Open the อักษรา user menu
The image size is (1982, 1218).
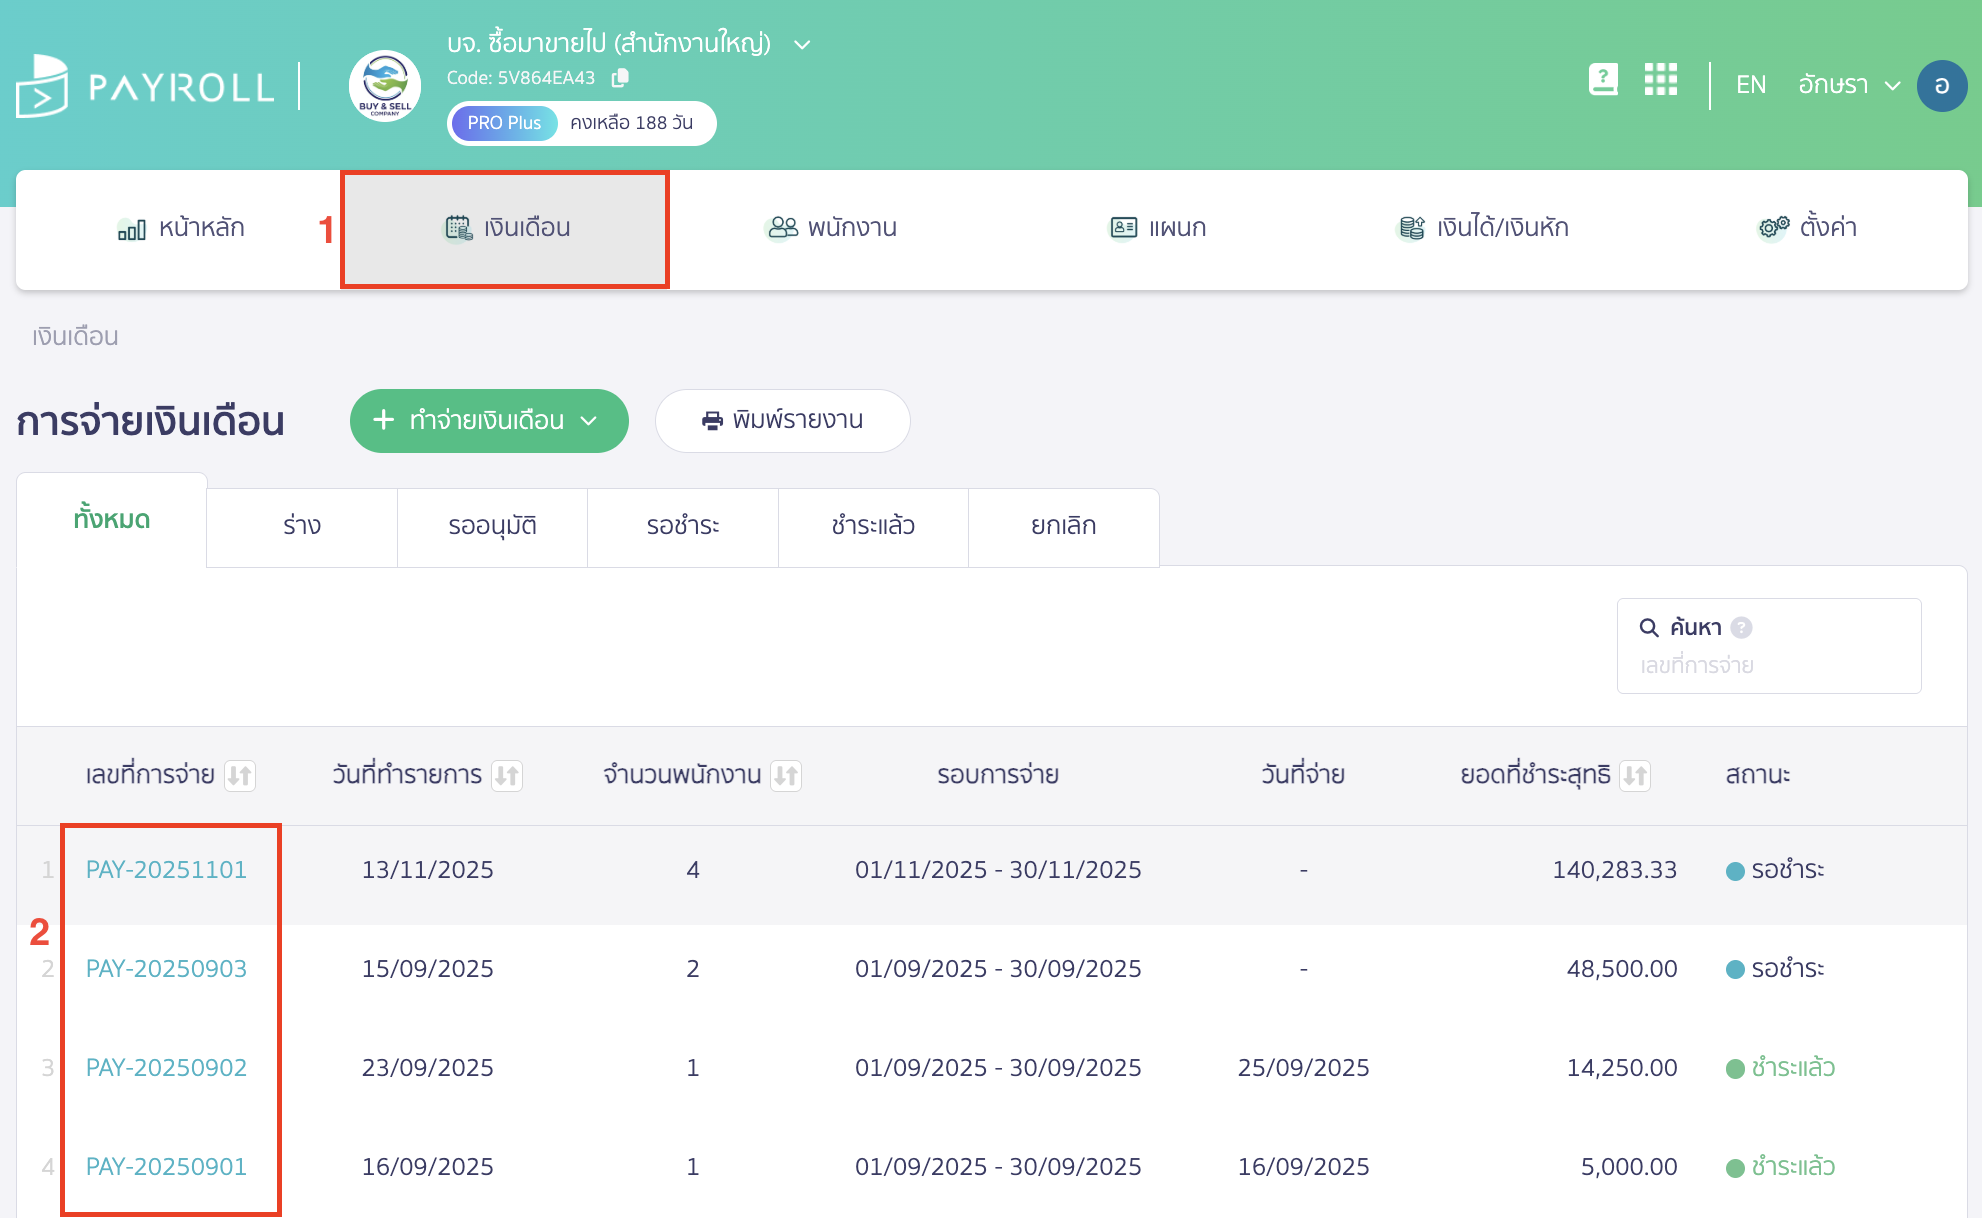click(1848, 86)
